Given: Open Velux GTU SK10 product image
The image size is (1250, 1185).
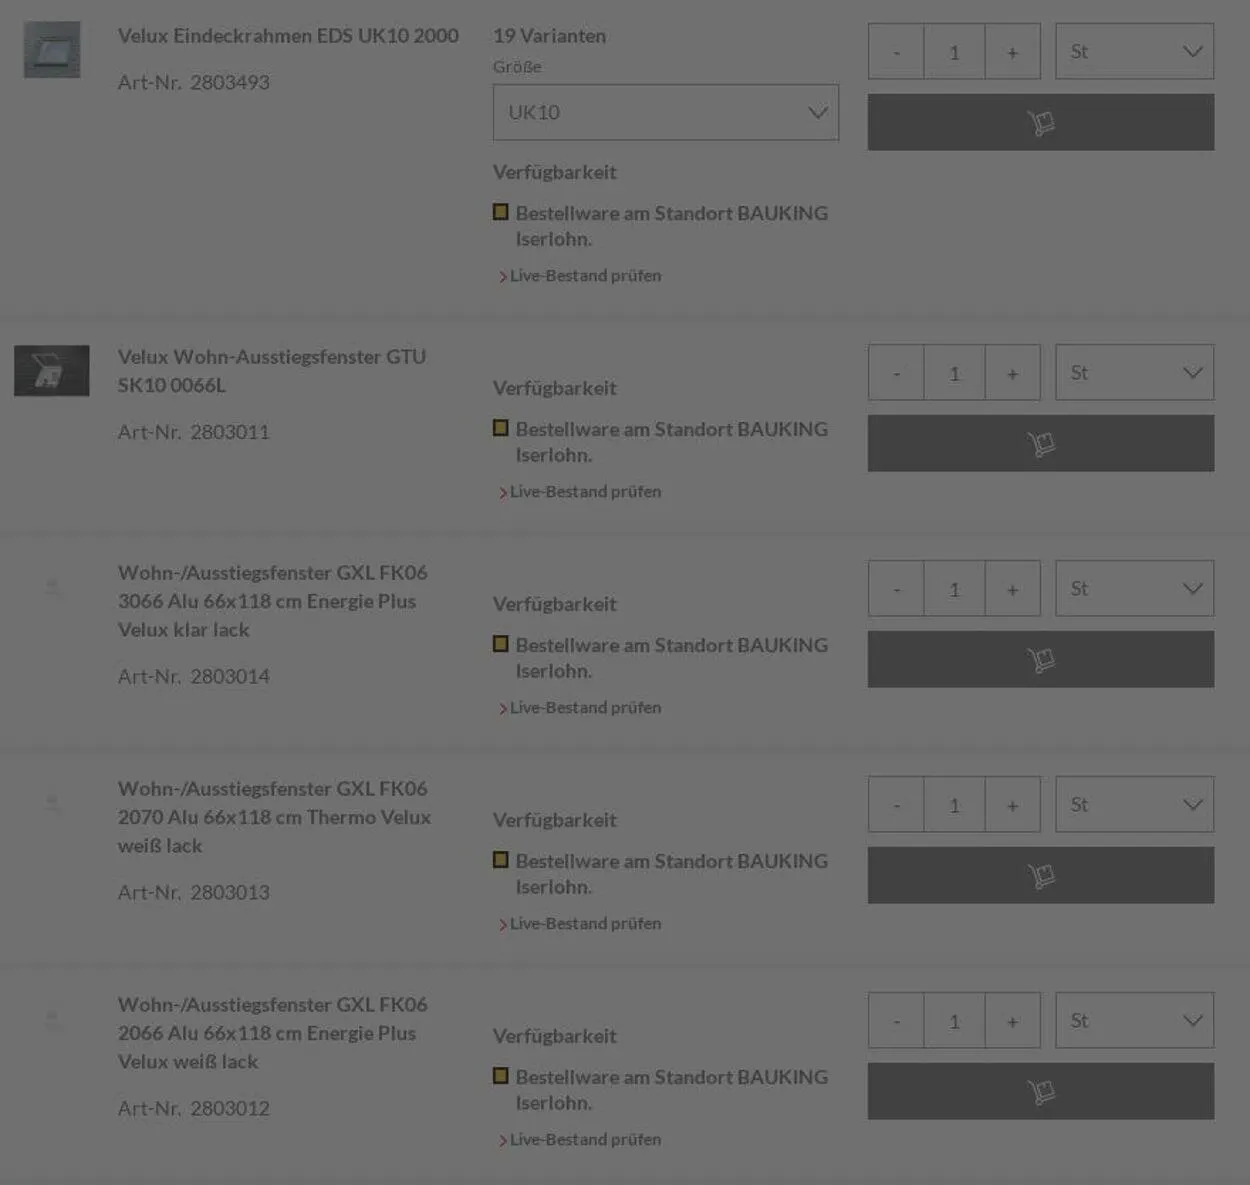Looking at the screenshot, I should coord(52,371).
